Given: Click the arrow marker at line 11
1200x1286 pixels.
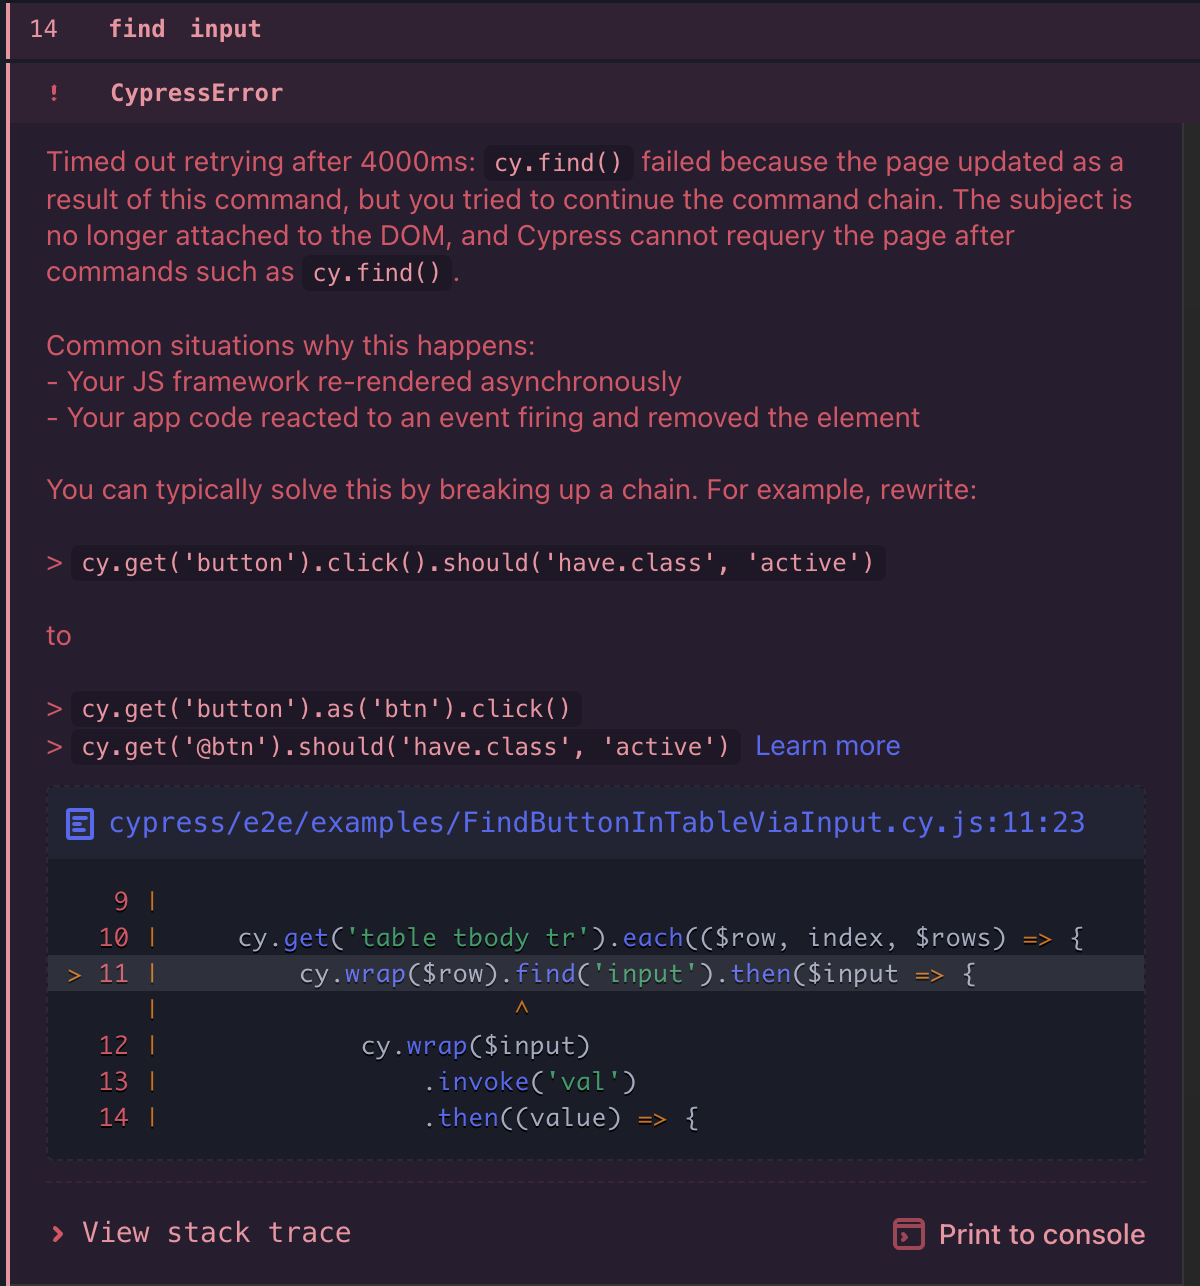Looking at the screenshot, I should coord(74,974).
